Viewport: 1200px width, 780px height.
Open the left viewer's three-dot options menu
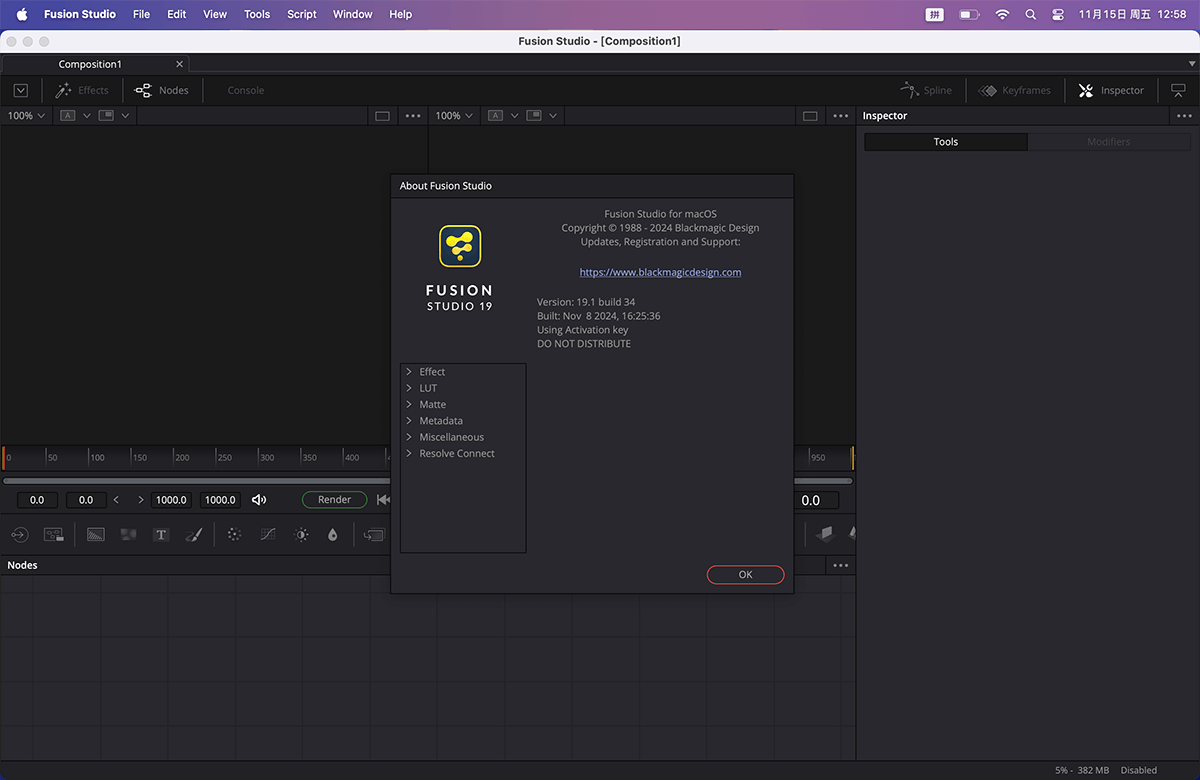pos(413,116)
